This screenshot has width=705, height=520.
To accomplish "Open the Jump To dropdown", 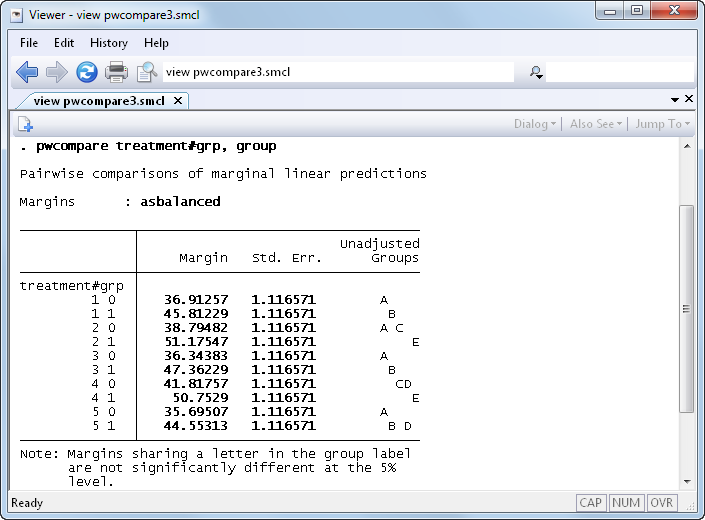I will click(663, 124).
